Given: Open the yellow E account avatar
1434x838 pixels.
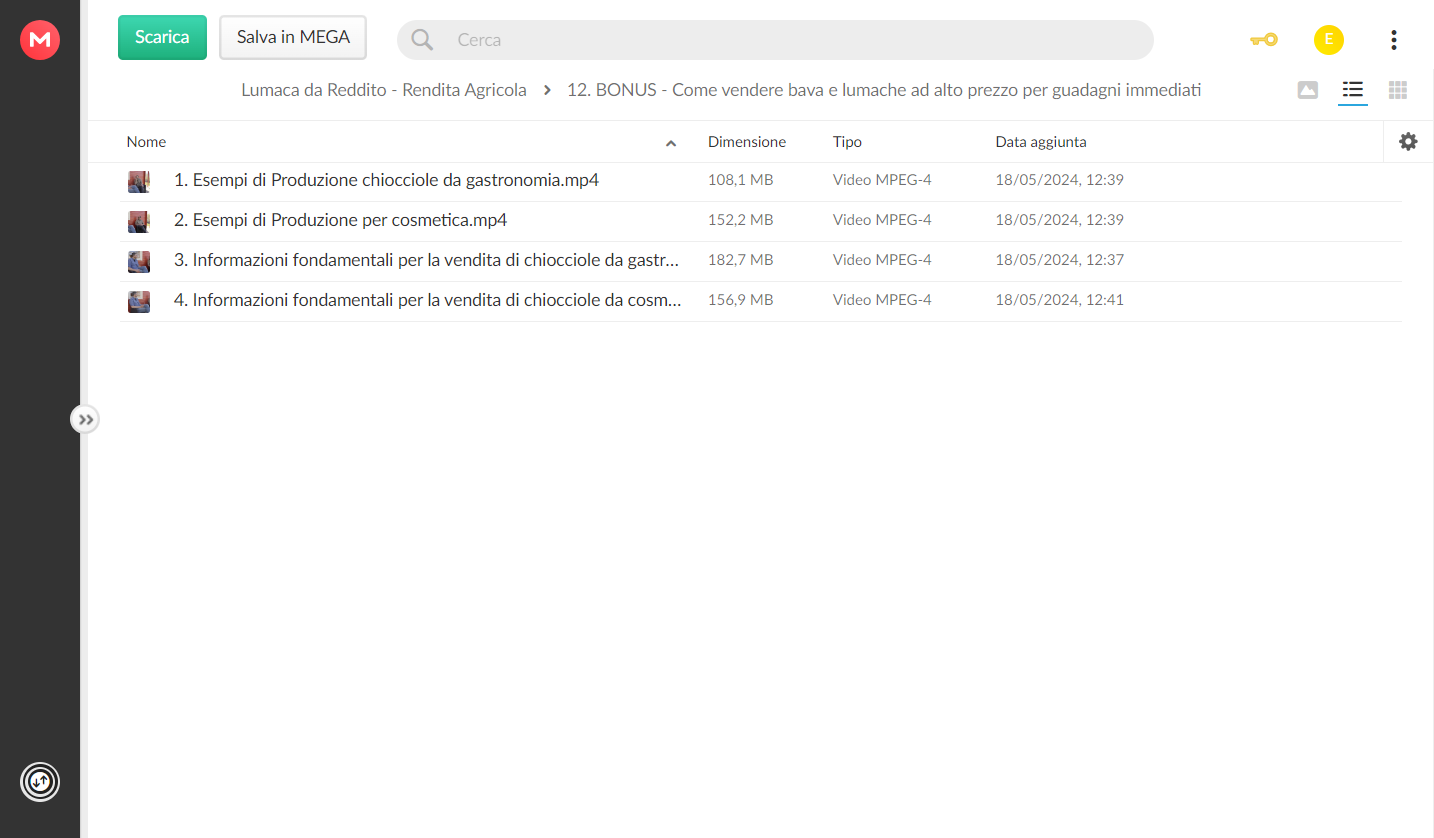Looking at the screenshot, I should click(1328, 40).
